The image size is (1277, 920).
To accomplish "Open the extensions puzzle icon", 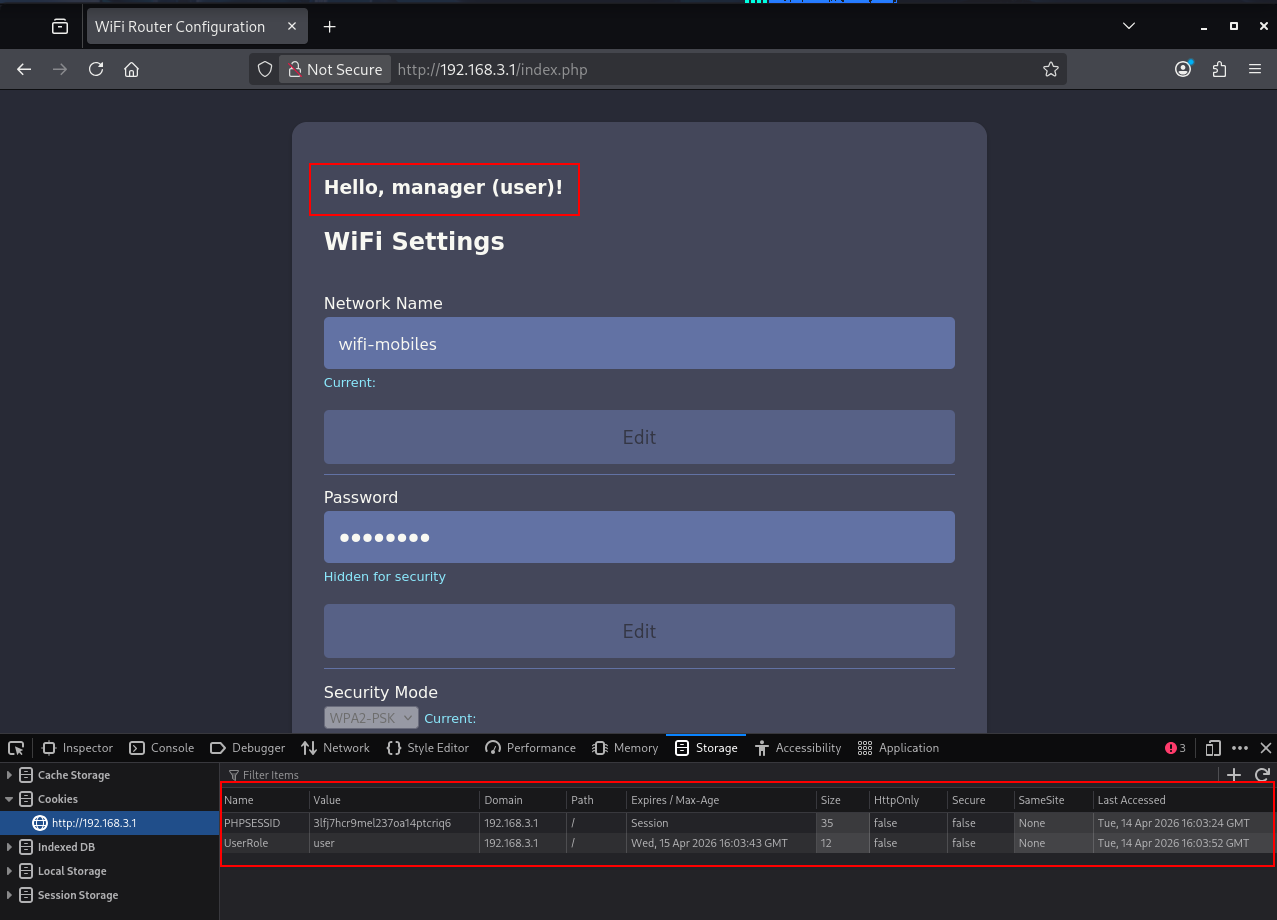I will pos(1219,69).
